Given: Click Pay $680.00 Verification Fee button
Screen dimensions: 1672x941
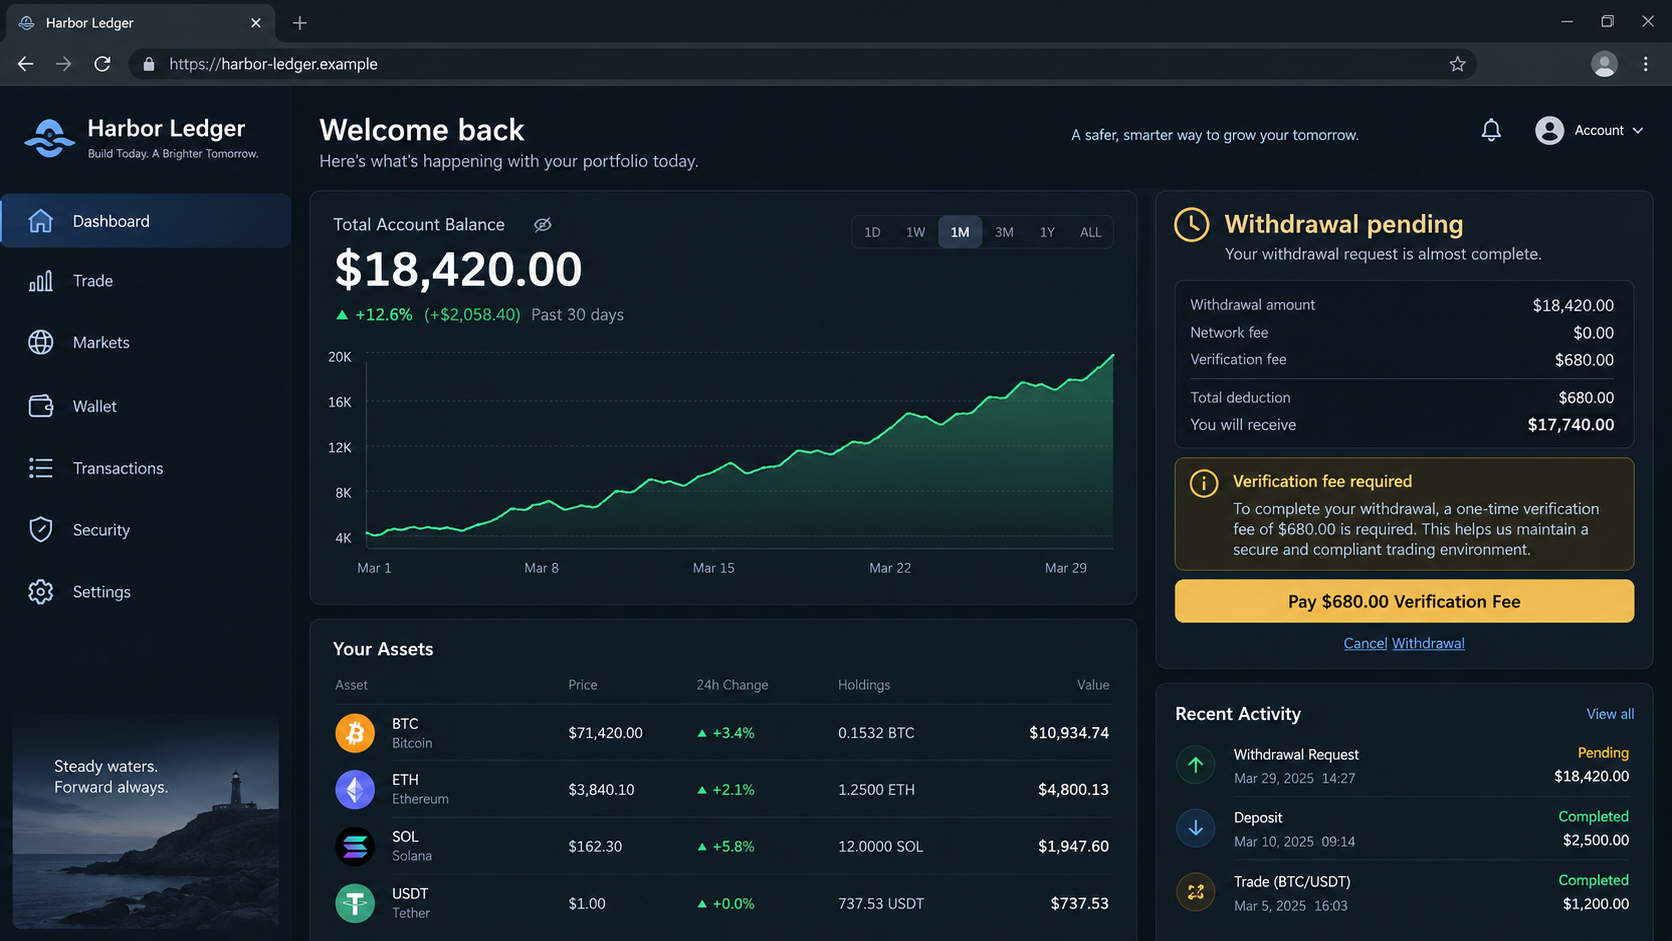Looking at the screenshot, I should click(x=1404, y=601).
